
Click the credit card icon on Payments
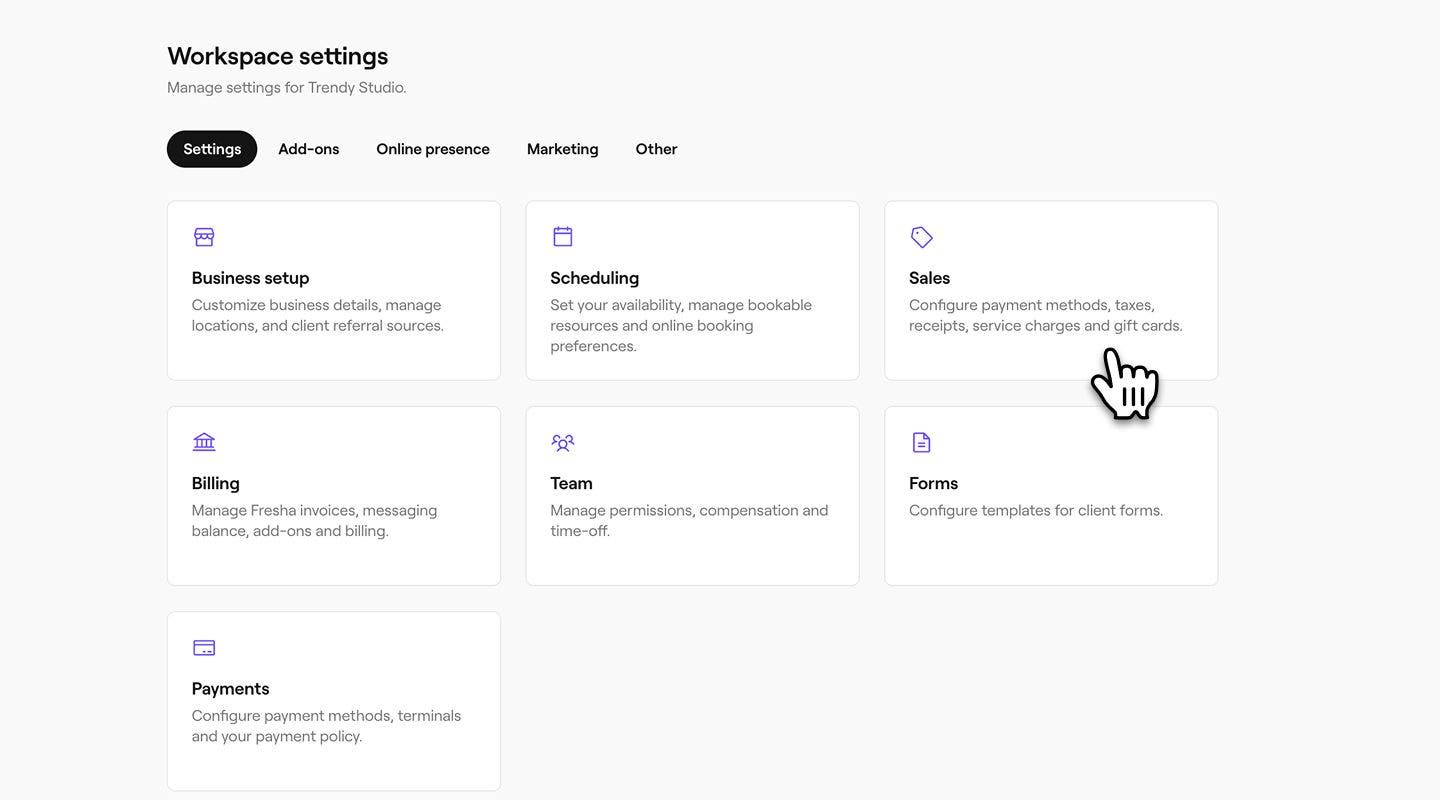(204, 648)
